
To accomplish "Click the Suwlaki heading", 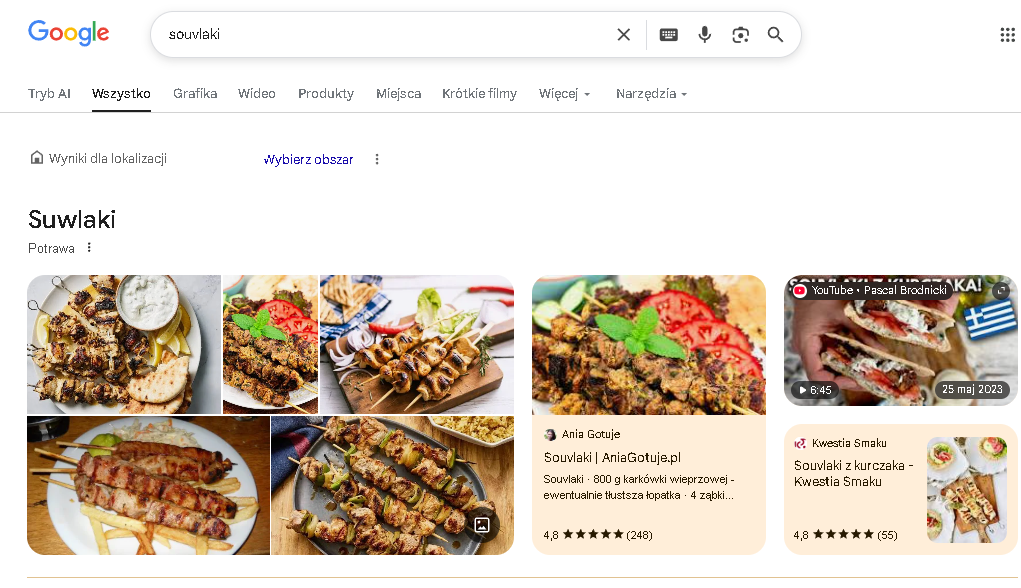I will tap(72, 219).
